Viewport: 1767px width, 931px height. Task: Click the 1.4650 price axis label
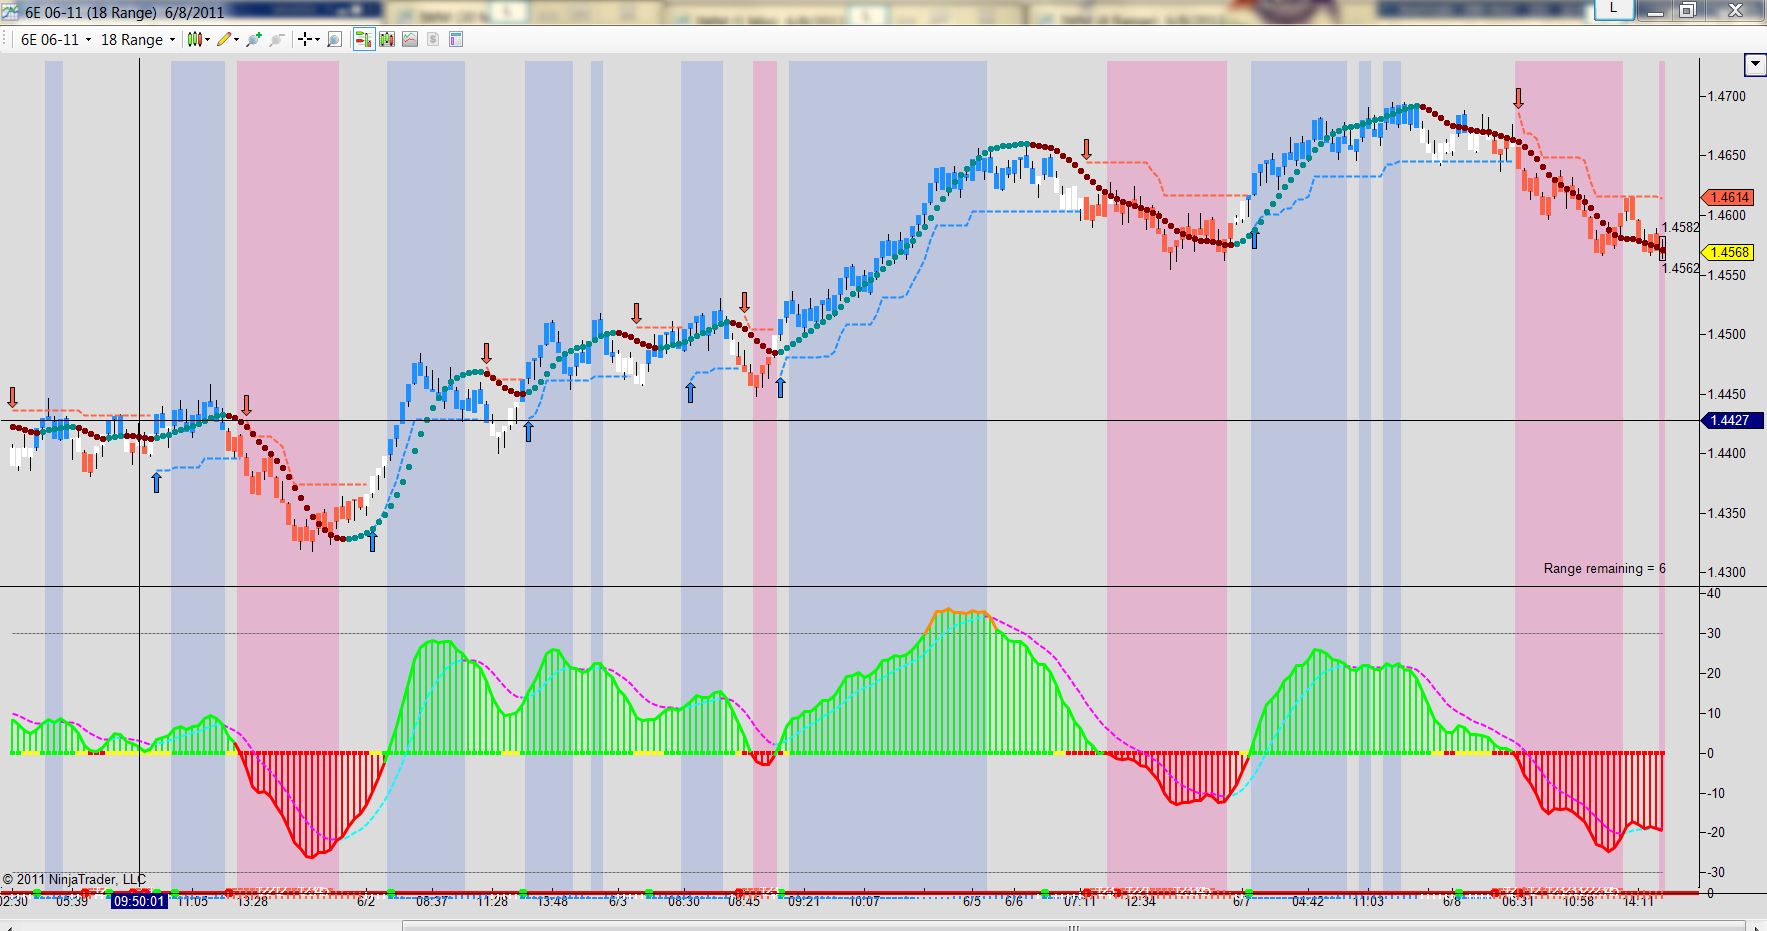1727,156
